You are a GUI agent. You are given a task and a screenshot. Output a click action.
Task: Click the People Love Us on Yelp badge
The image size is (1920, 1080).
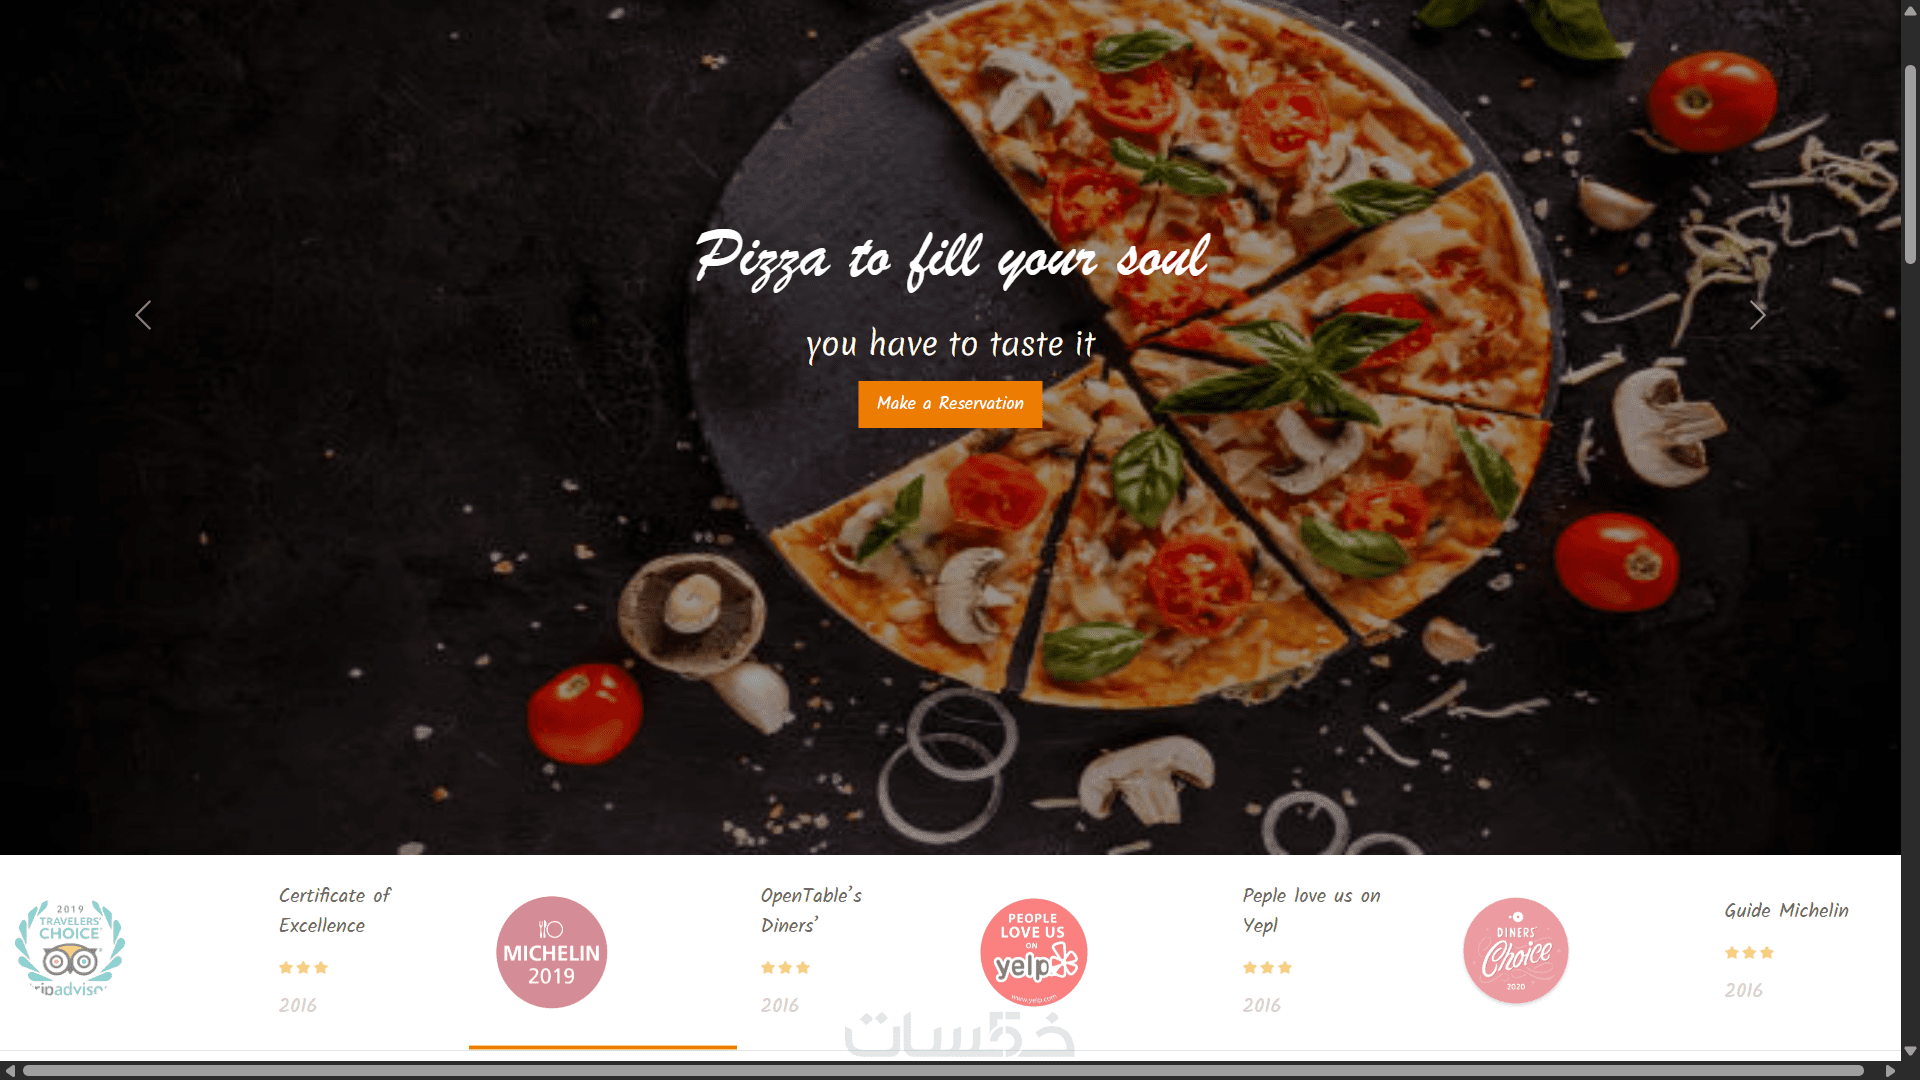(1034, 952)
